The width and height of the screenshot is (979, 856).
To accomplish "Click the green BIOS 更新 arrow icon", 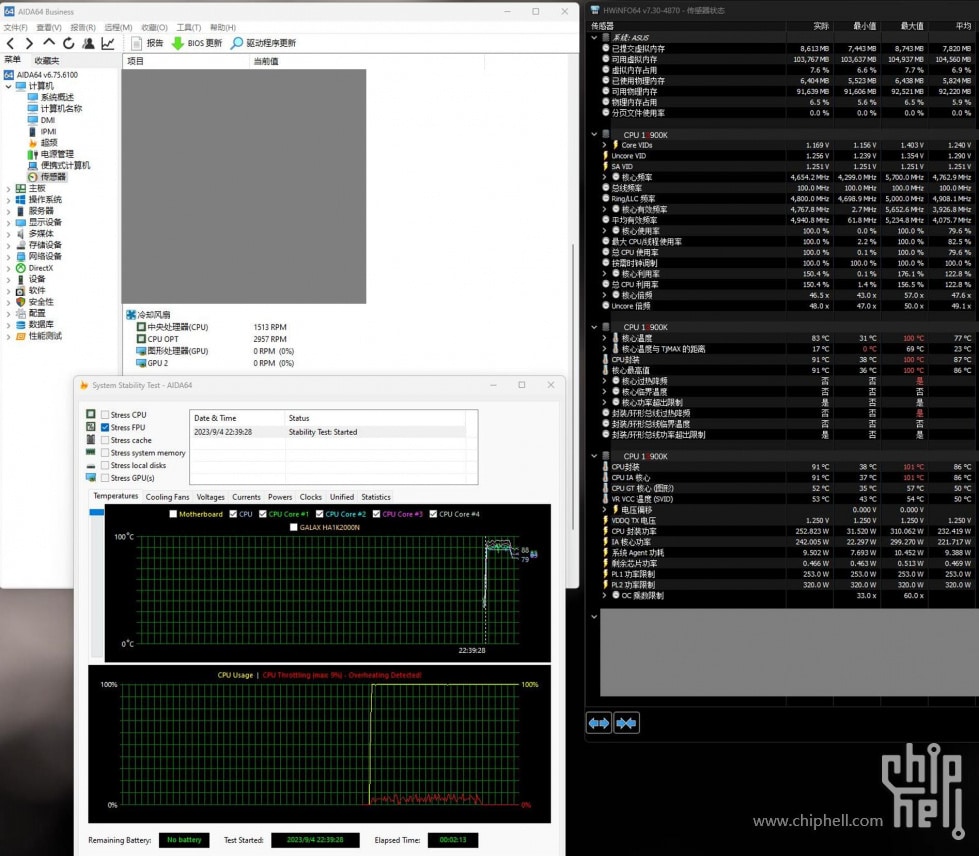I will pos(178,43).
